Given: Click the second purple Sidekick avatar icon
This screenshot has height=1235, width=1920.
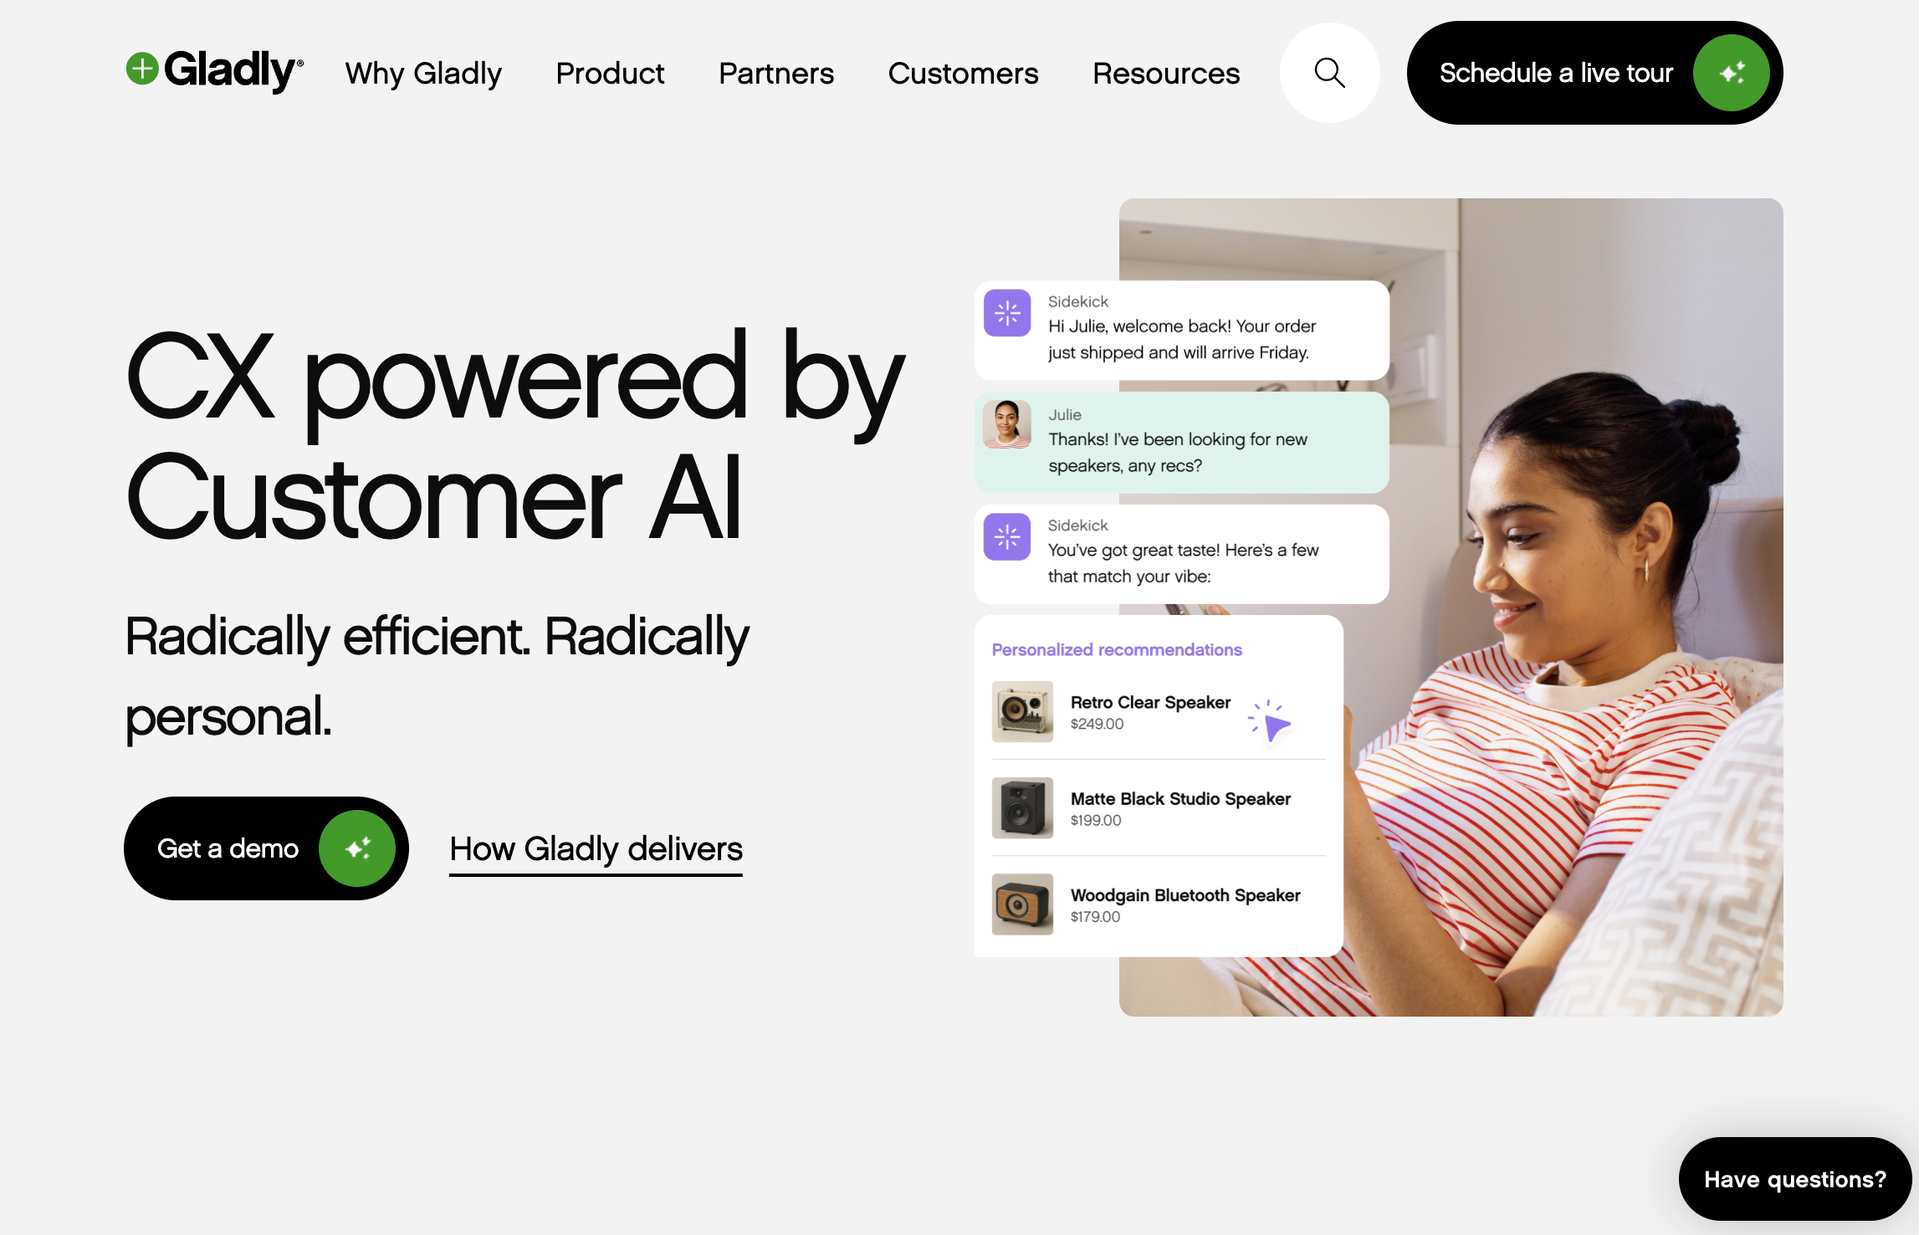Looking at the screenshot, I should (1007, 537).
